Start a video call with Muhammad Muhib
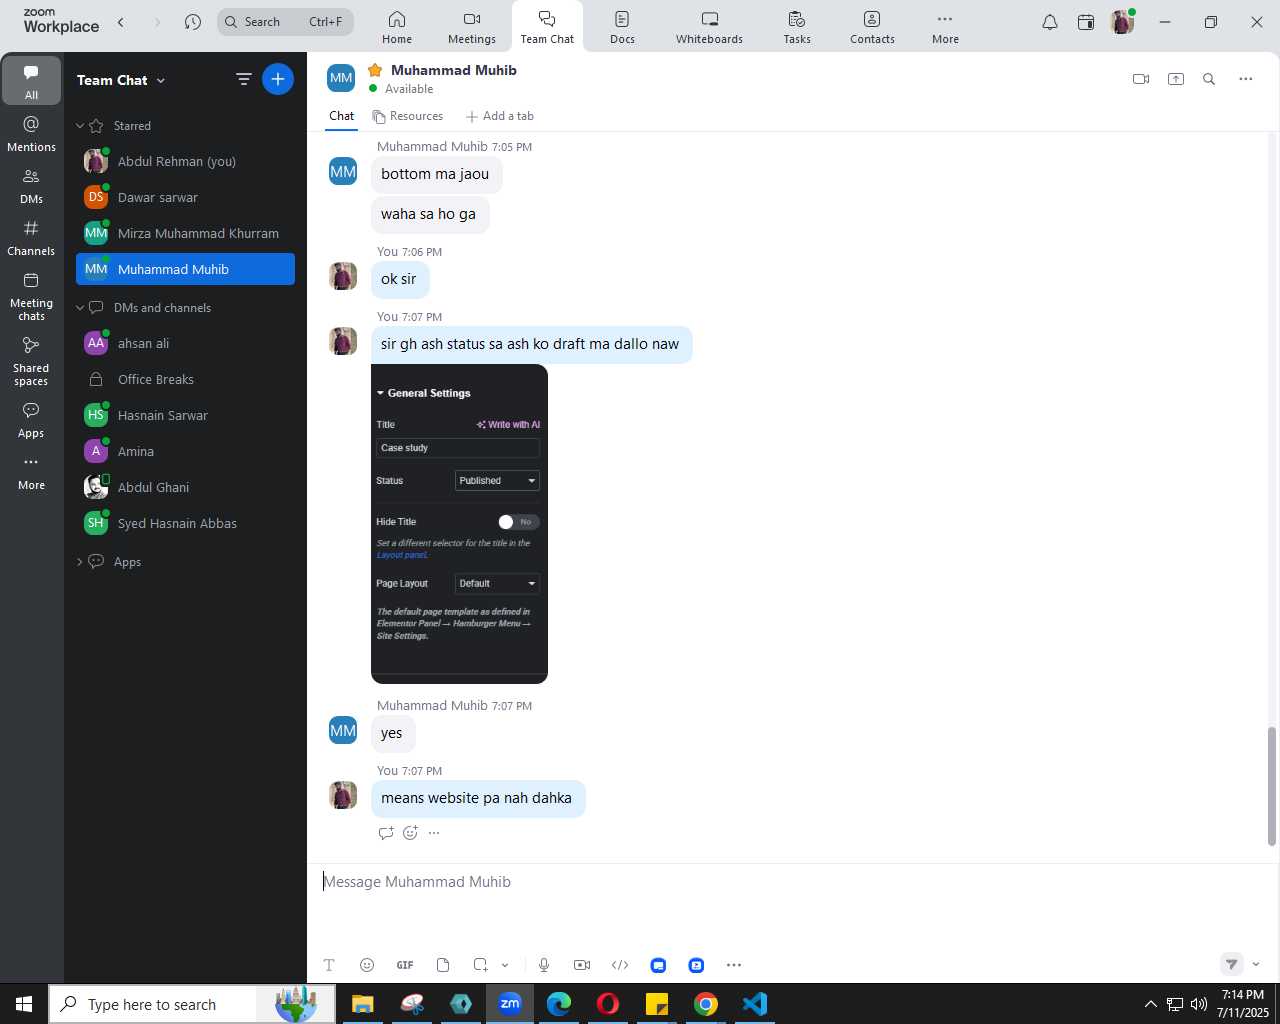 1141,79
